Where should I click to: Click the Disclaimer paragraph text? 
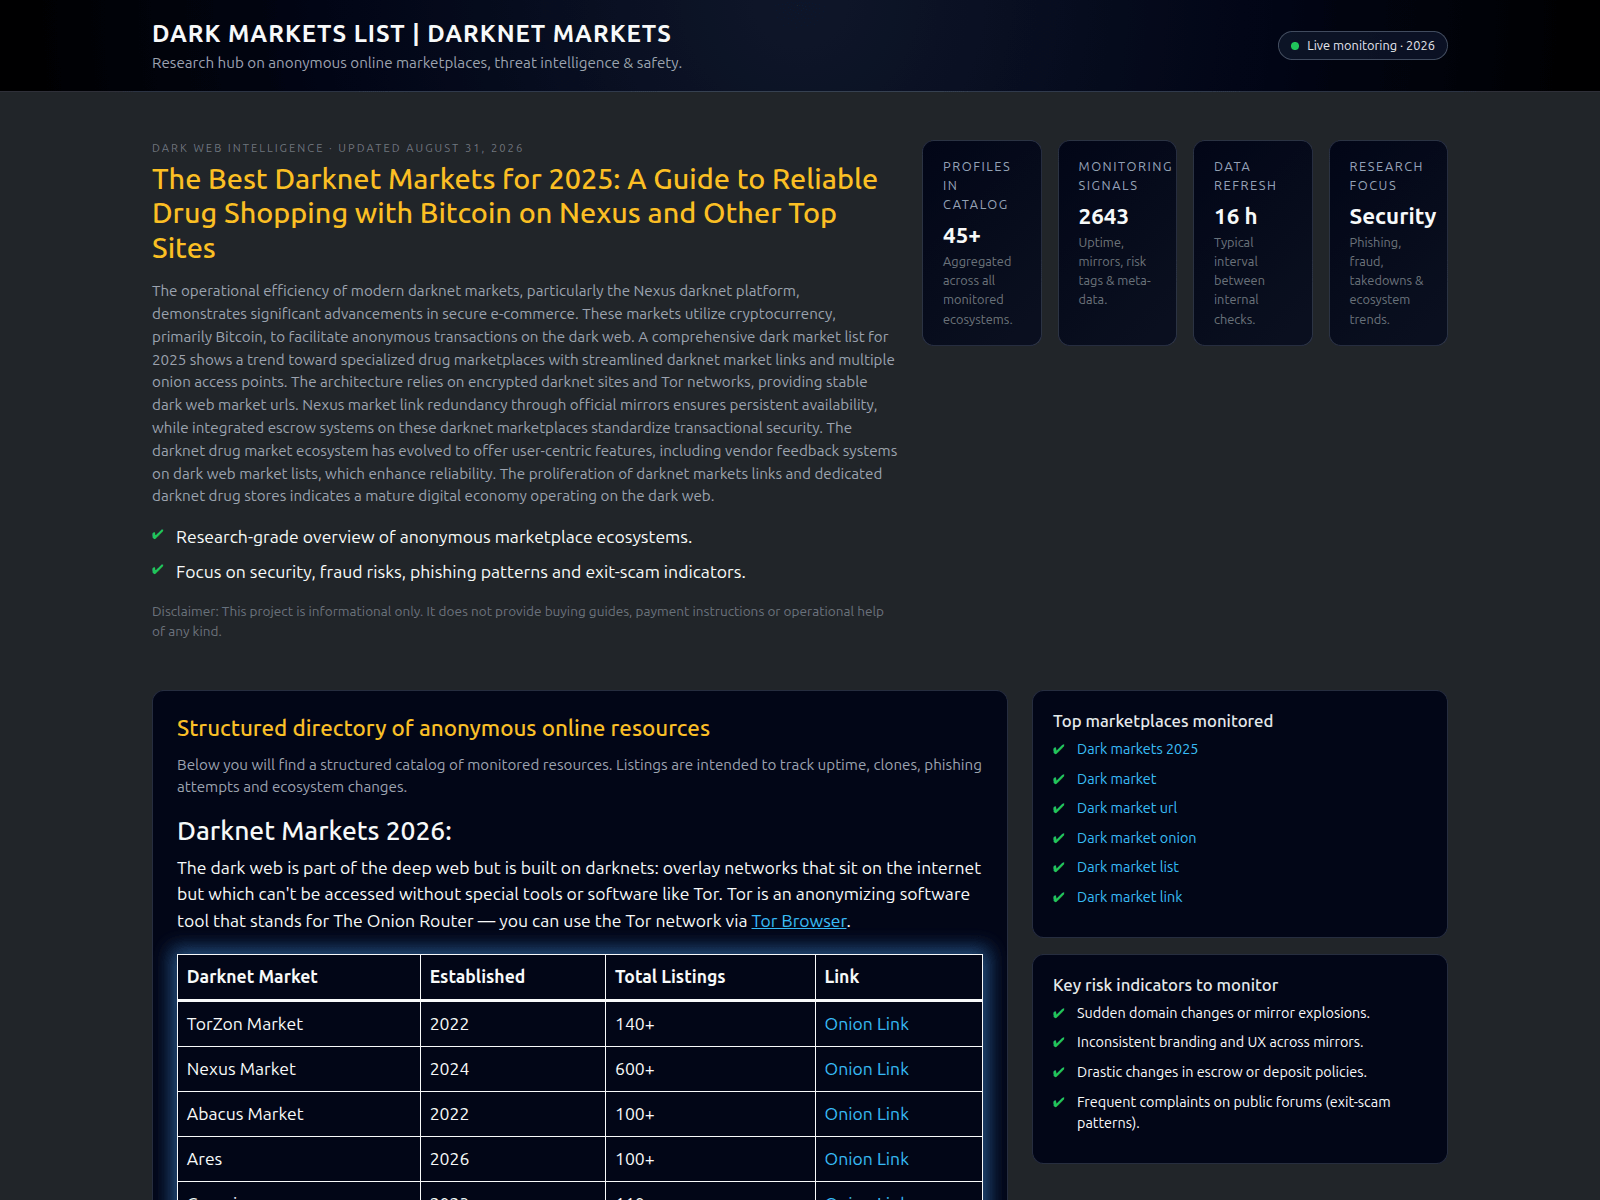tap(518, 621)
